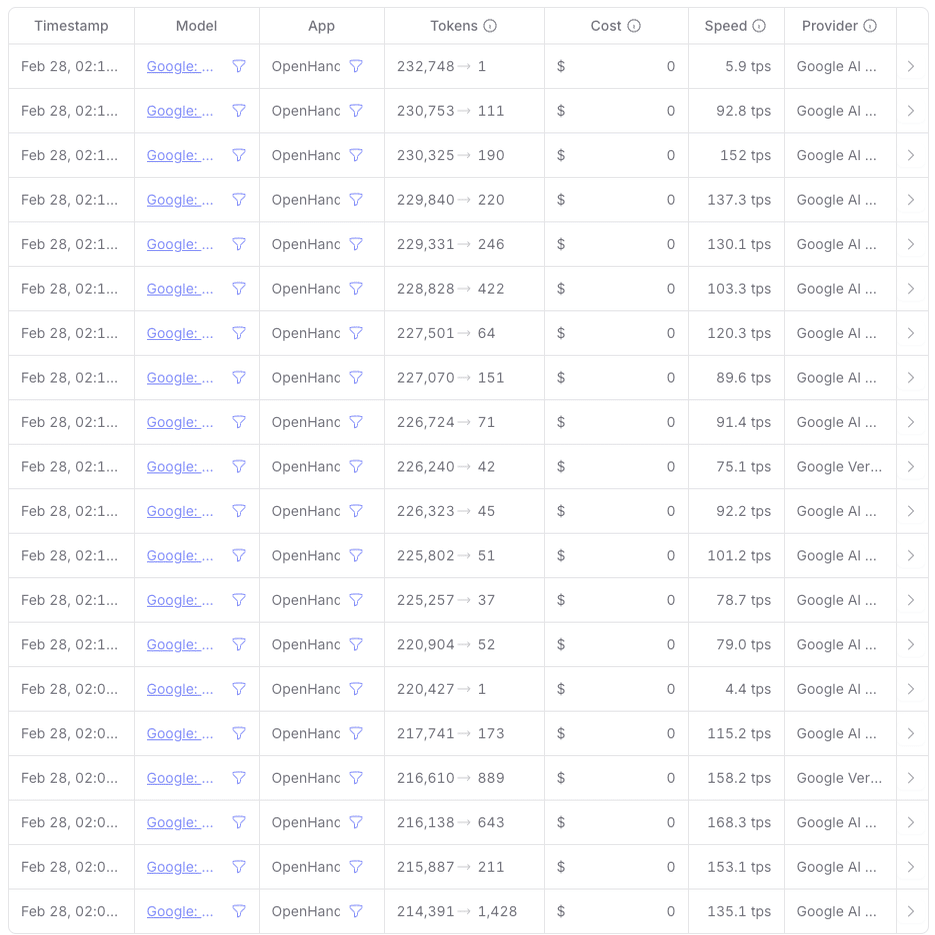
Task: Filter by app in the 232,748 tokens row
Action: (x=356, y=66)
